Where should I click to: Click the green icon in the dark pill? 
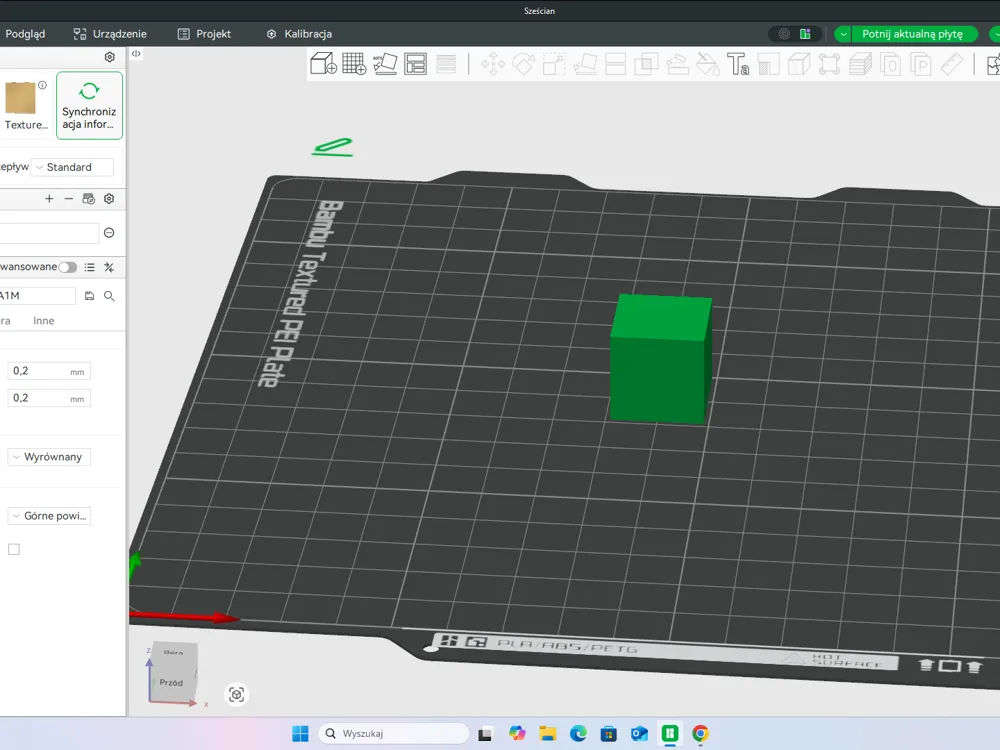click(805, 34)
